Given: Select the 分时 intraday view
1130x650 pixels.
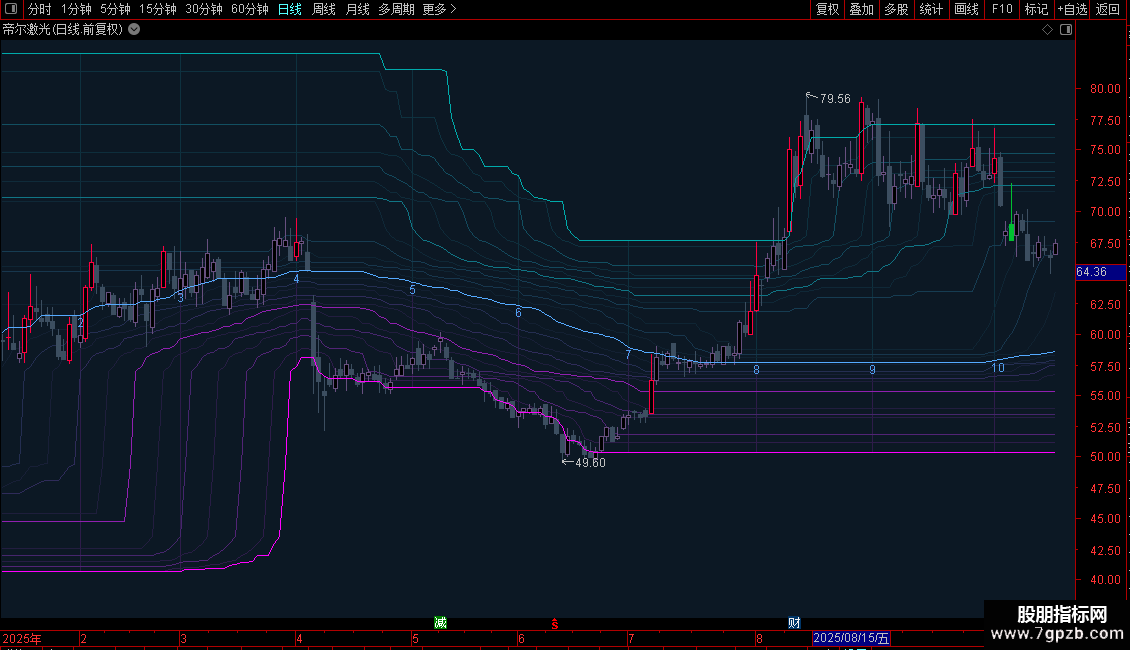Looking at the screenshot, I should [39, 9].
